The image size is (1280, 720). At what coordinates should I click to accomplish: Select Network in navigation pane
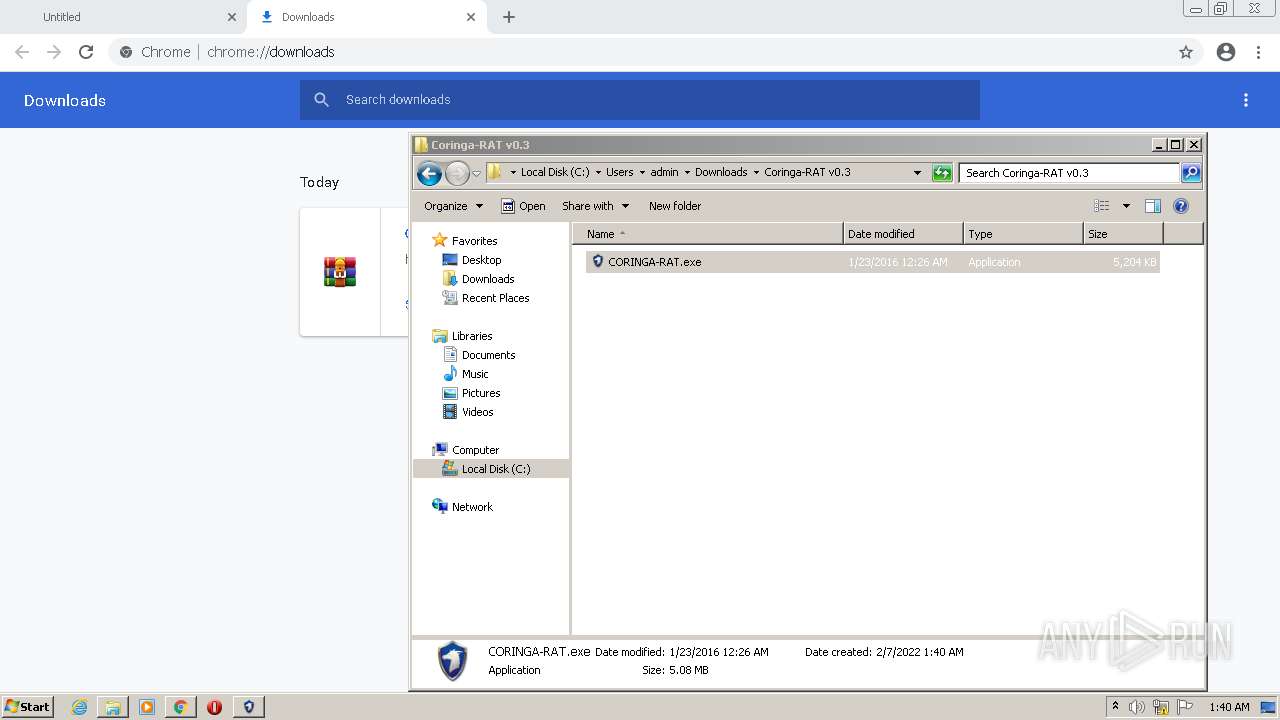pos(462,507)
